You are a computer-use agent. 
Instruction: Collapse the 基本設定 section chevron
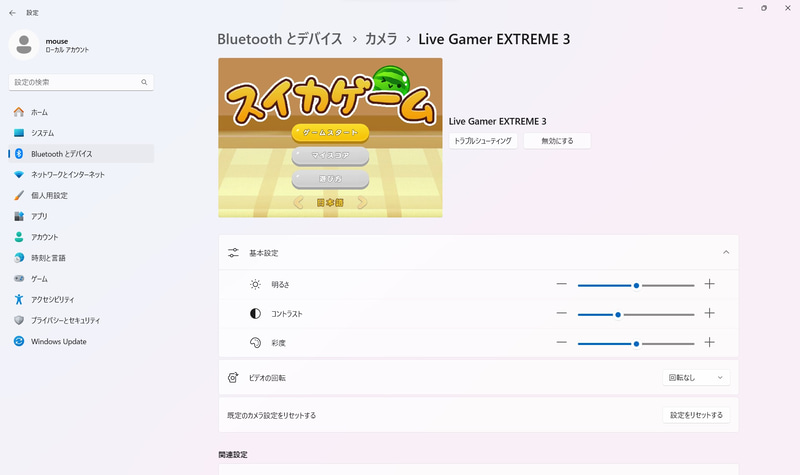pos(726,253)
